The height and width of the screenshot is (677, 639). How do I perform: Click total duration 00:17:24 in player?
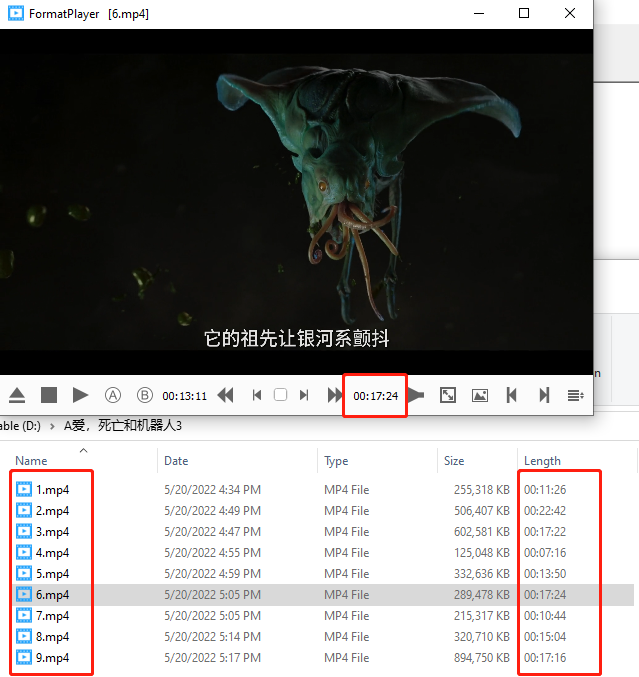pos(375,396)
